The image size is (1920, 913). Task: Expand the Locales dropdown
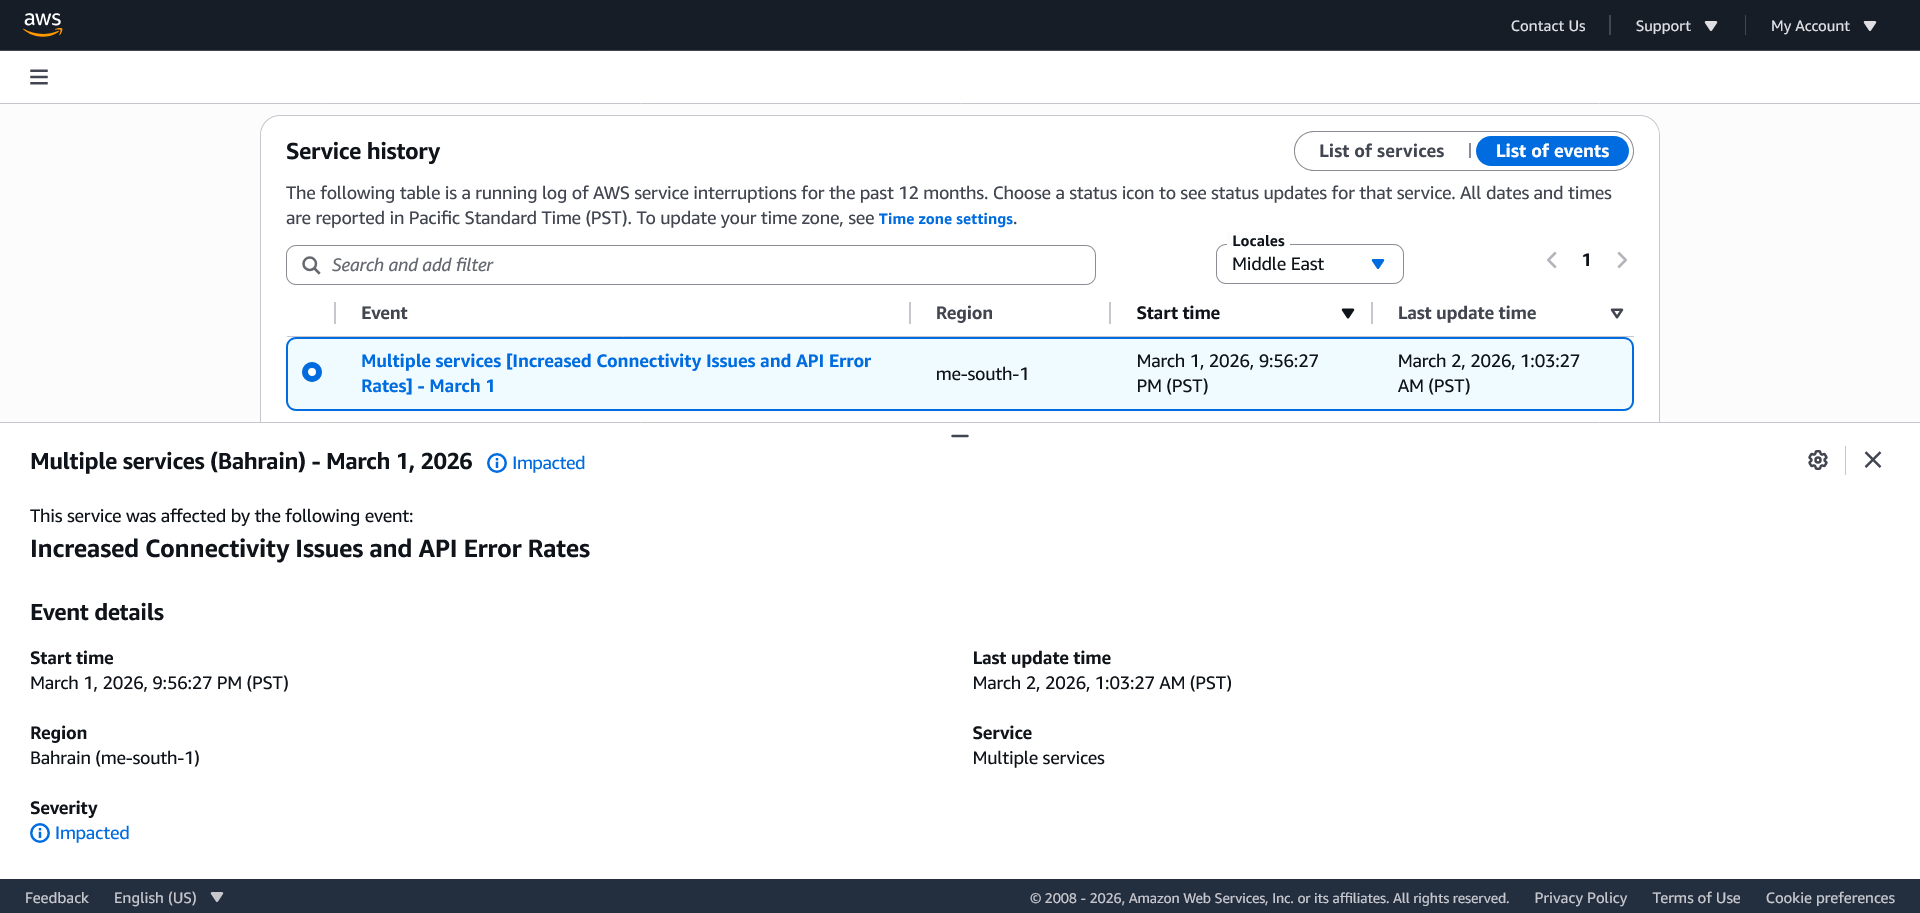tap(1308, 264)
